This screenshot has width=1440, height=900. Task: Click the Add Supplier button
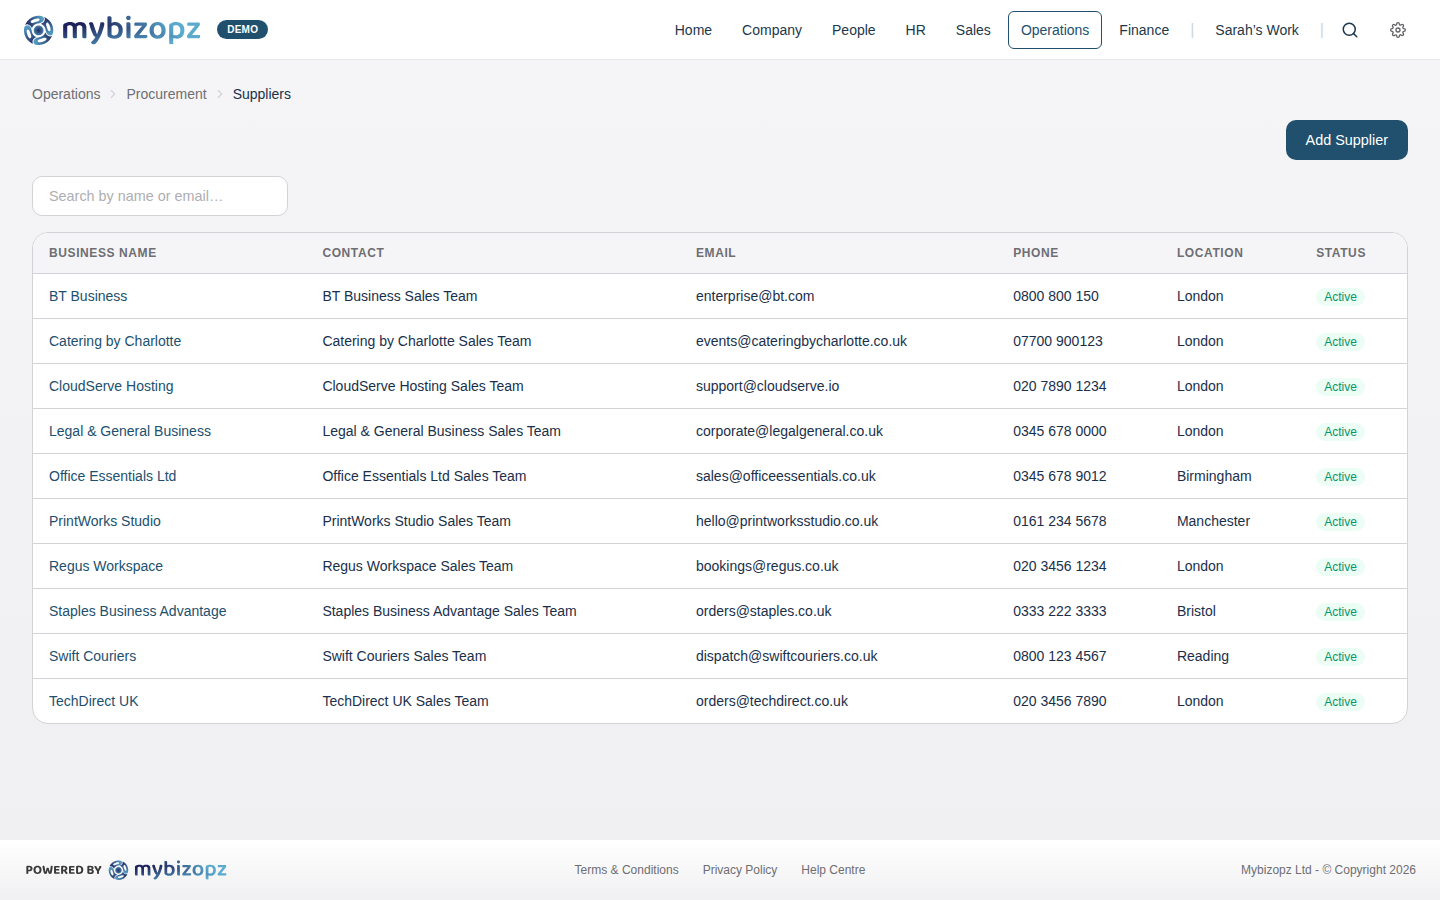click(x=1347, y=140)
